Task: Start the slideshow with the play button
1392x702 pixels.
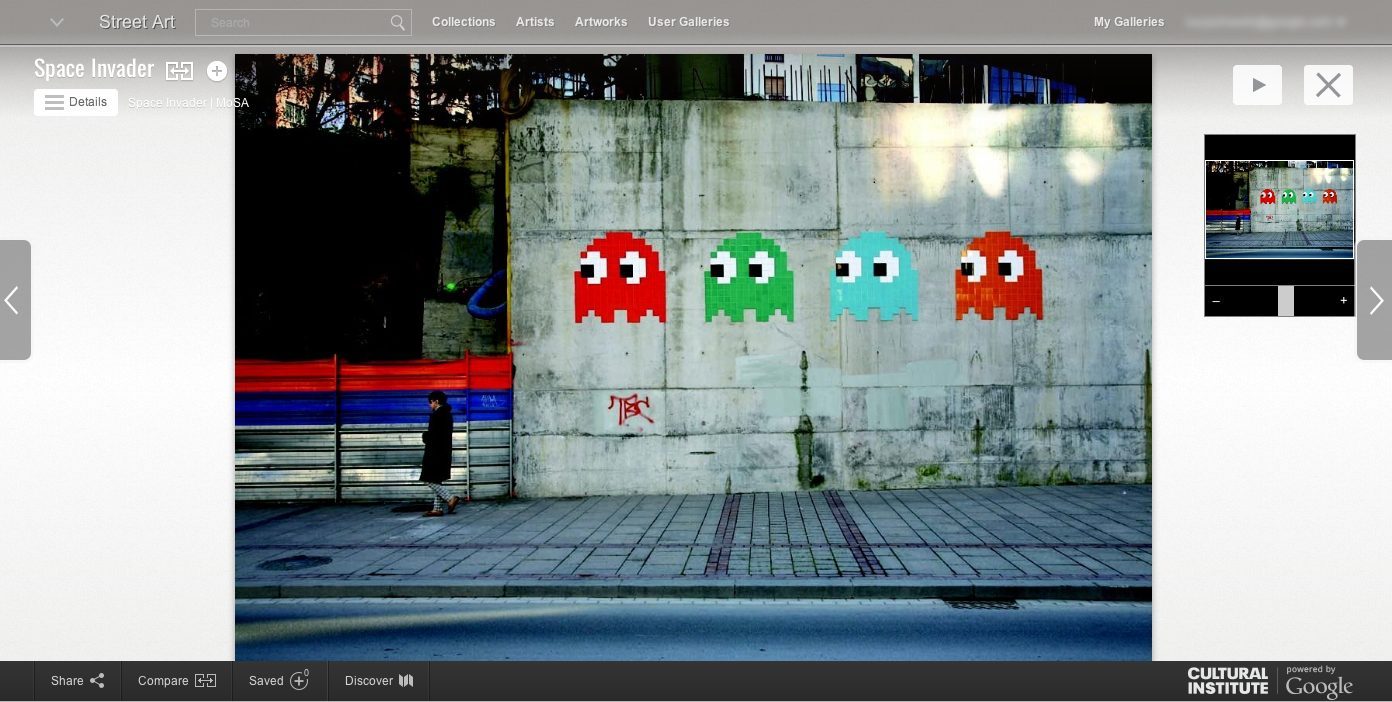Action: click(x=1257, y=85)
